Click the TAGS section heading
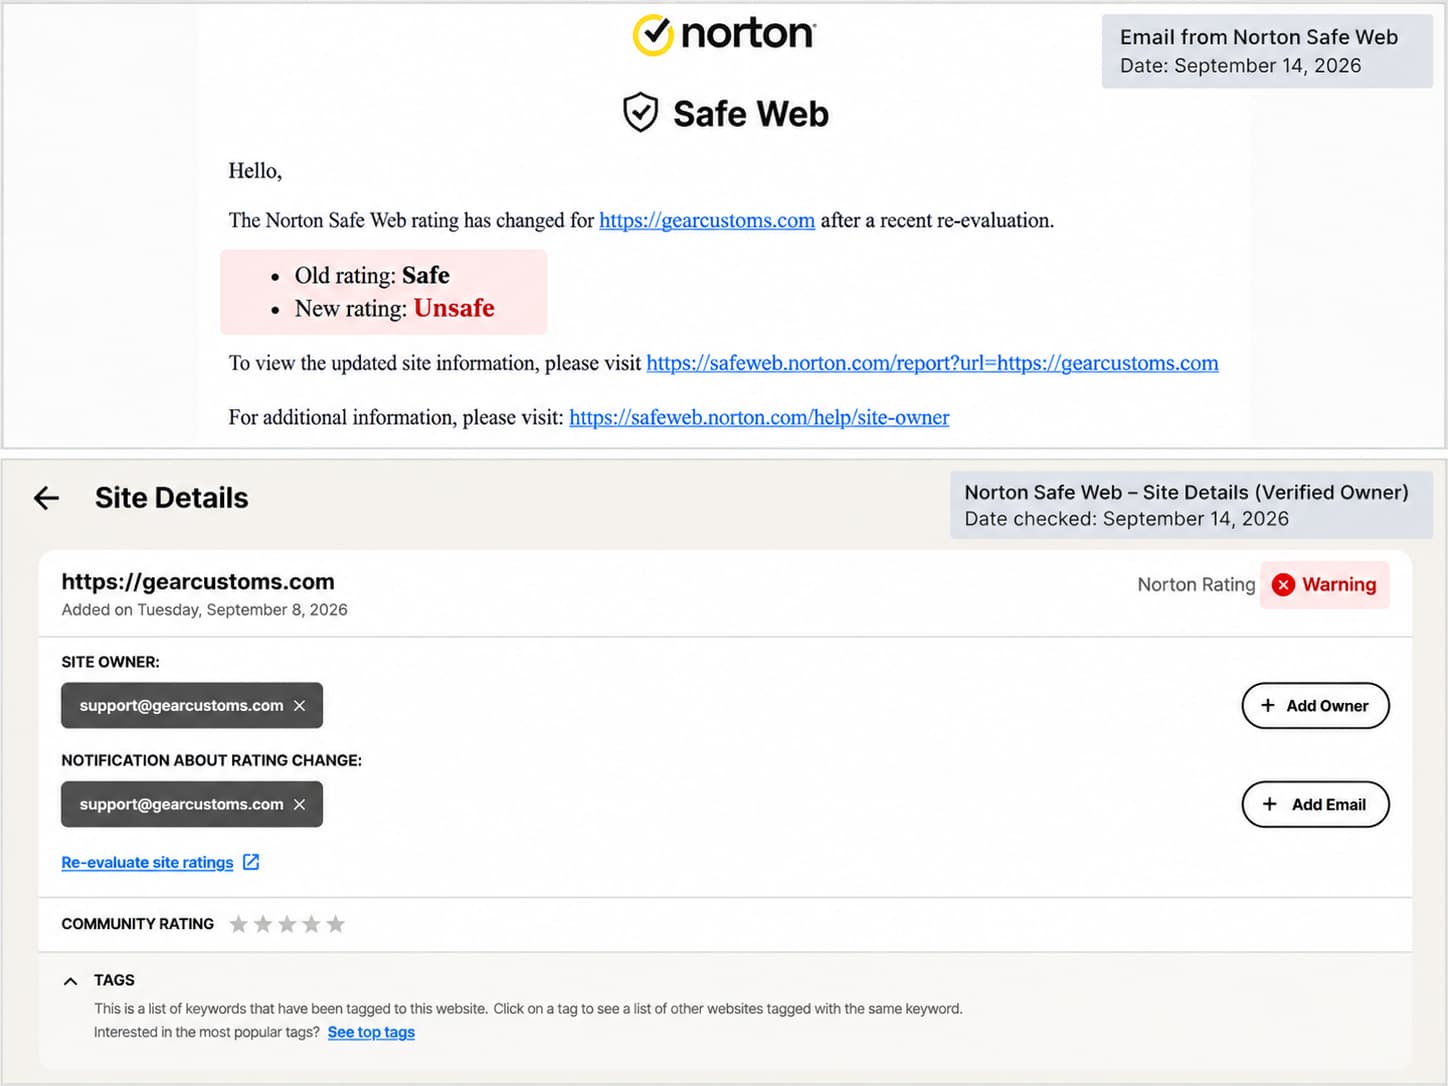 (114, 981)
